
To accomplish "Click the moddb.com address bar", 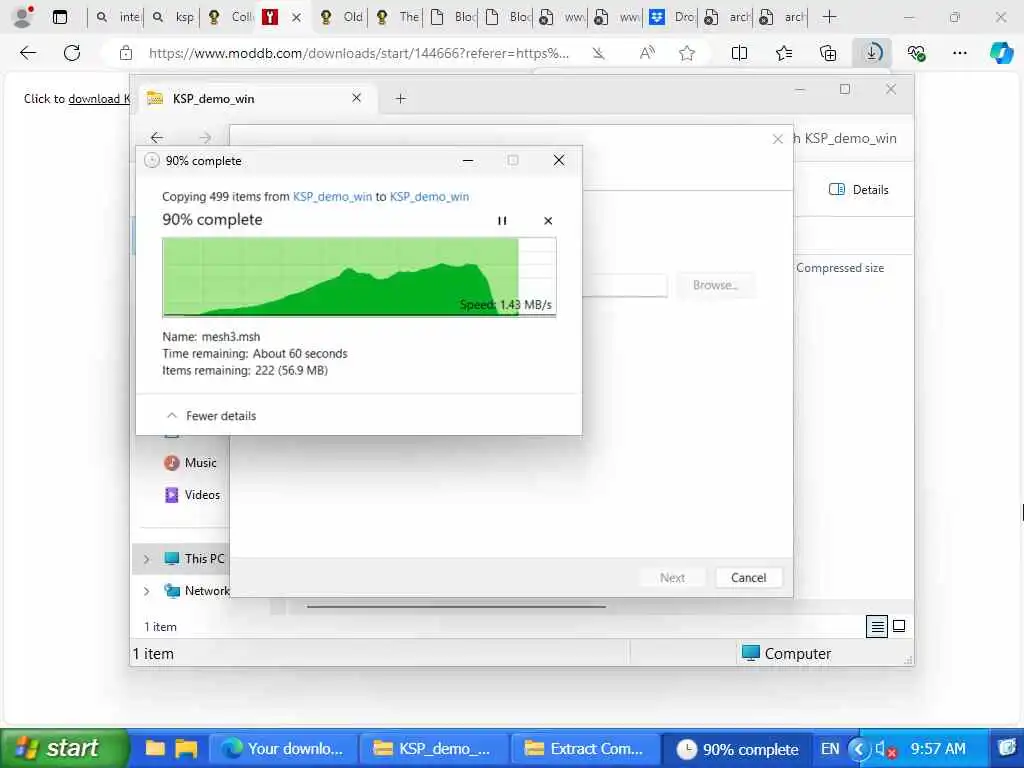I will 359,53.
